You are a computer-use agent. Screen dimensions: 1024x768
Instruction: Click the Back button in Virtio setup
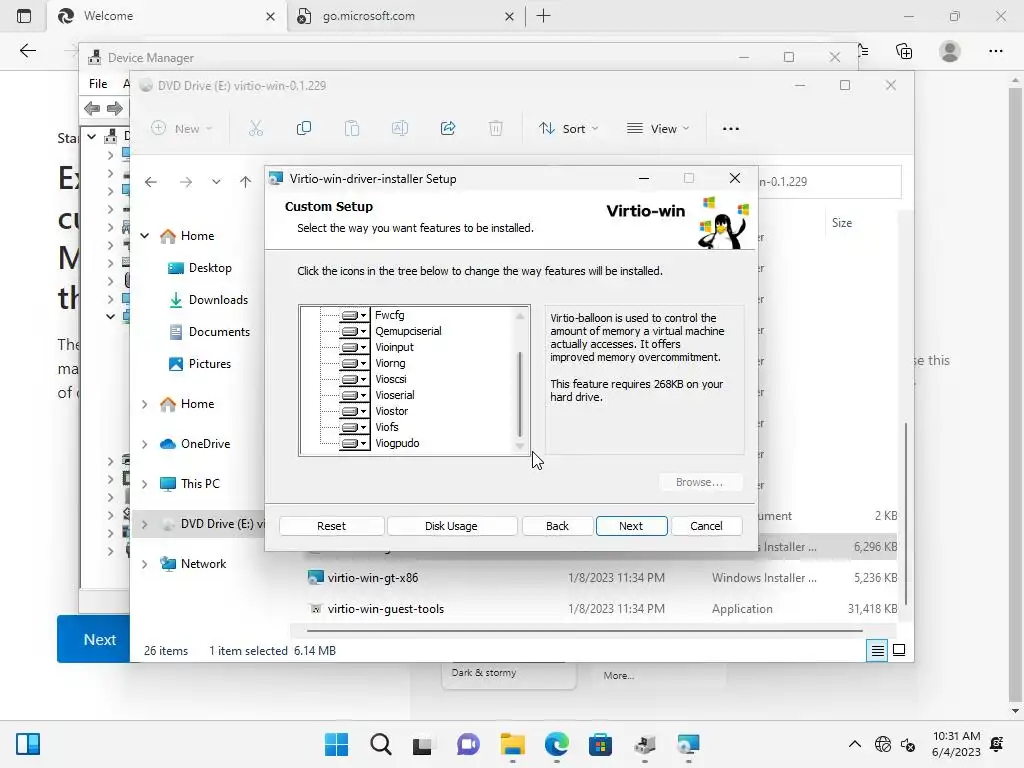557,526
